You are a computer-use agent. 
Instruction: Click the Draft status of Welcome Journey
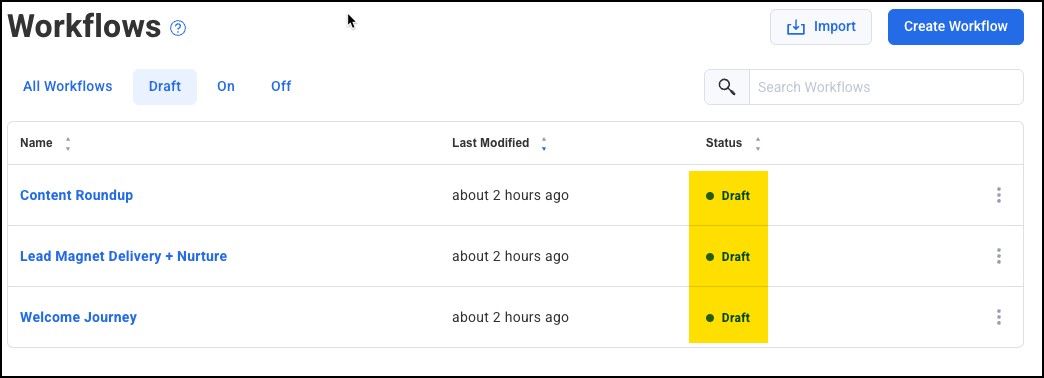[x=728, y=318]
